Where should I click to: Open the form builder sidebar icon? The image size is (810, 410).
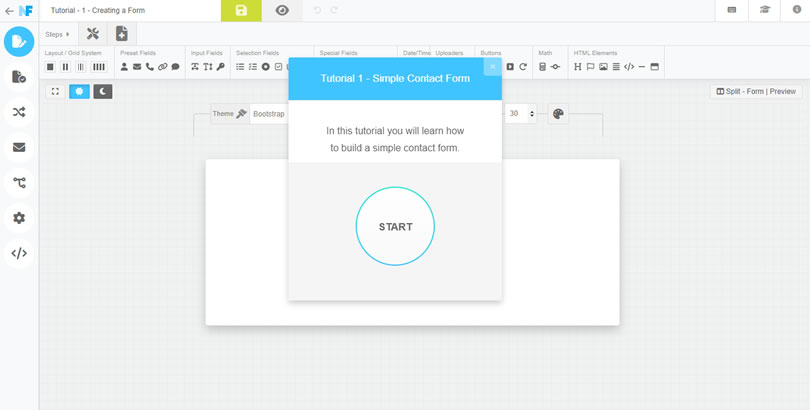coord(19,42)
